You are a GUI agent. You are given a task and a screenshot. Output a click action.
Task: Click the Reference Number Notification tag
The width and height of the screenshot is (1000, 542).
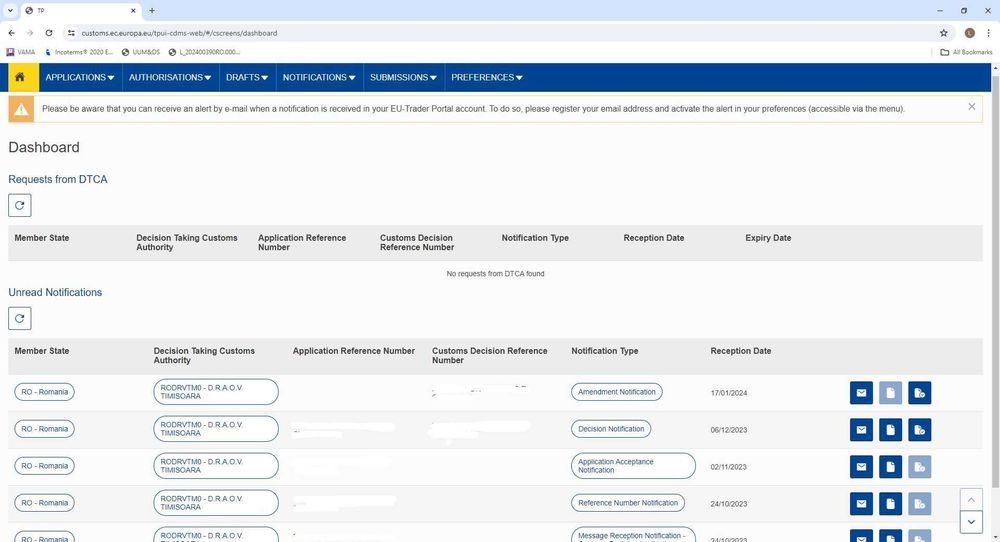(628, 503)
